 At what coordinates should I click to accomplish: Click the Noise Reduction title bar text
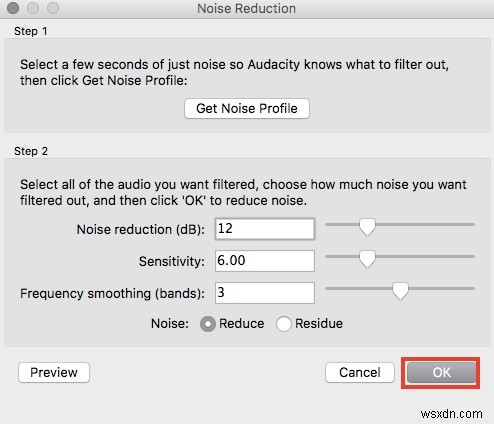(246, 9)
